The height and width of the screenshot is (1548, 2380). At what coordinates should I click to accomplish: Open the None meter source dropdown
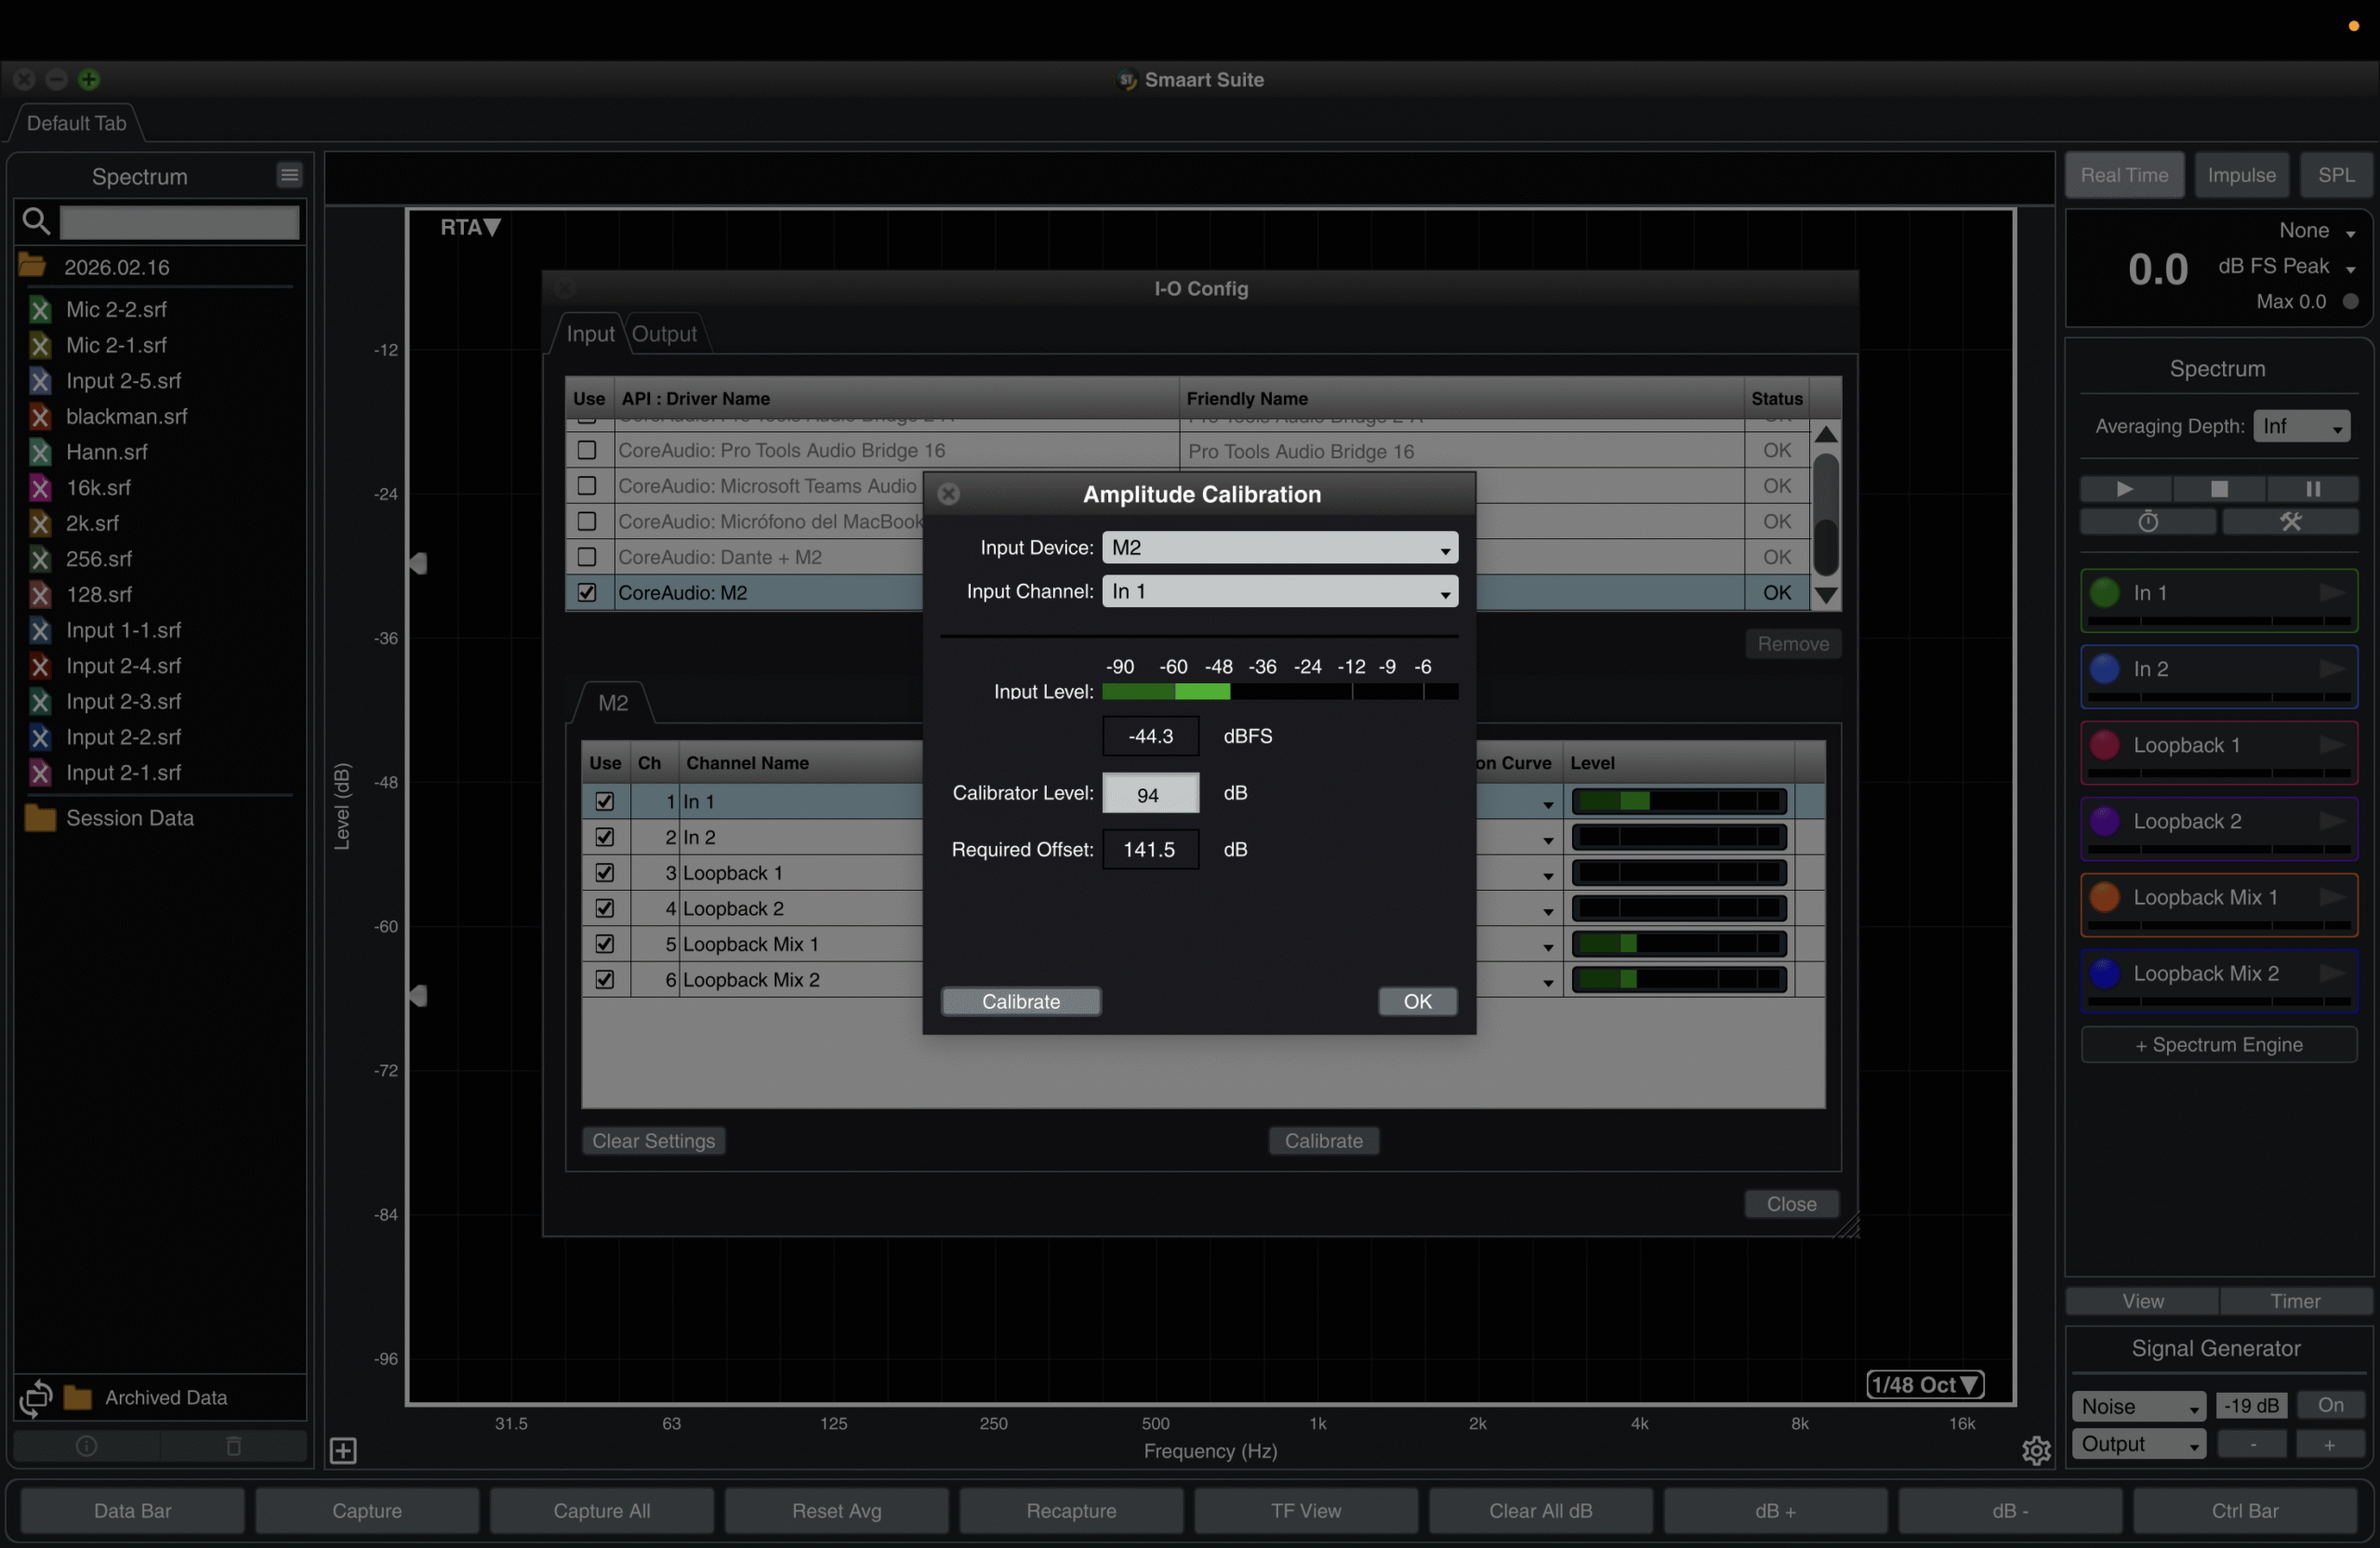(2317, 231)
